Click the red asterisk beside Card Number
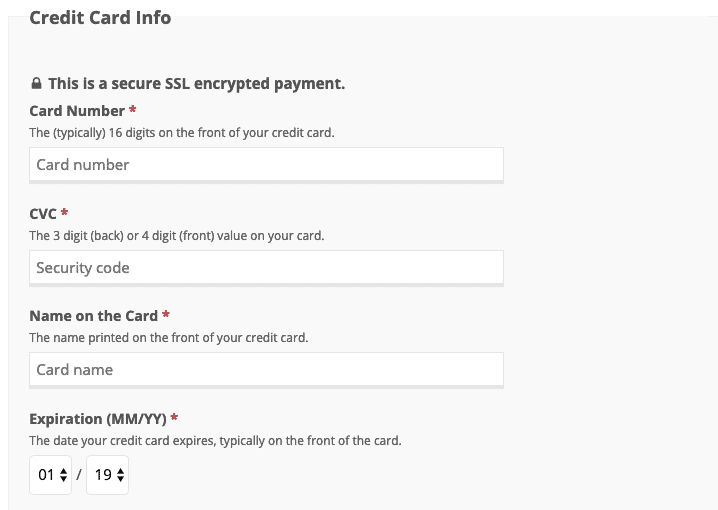The height and width of the screenshot is (510, 718). coord(132,109)
